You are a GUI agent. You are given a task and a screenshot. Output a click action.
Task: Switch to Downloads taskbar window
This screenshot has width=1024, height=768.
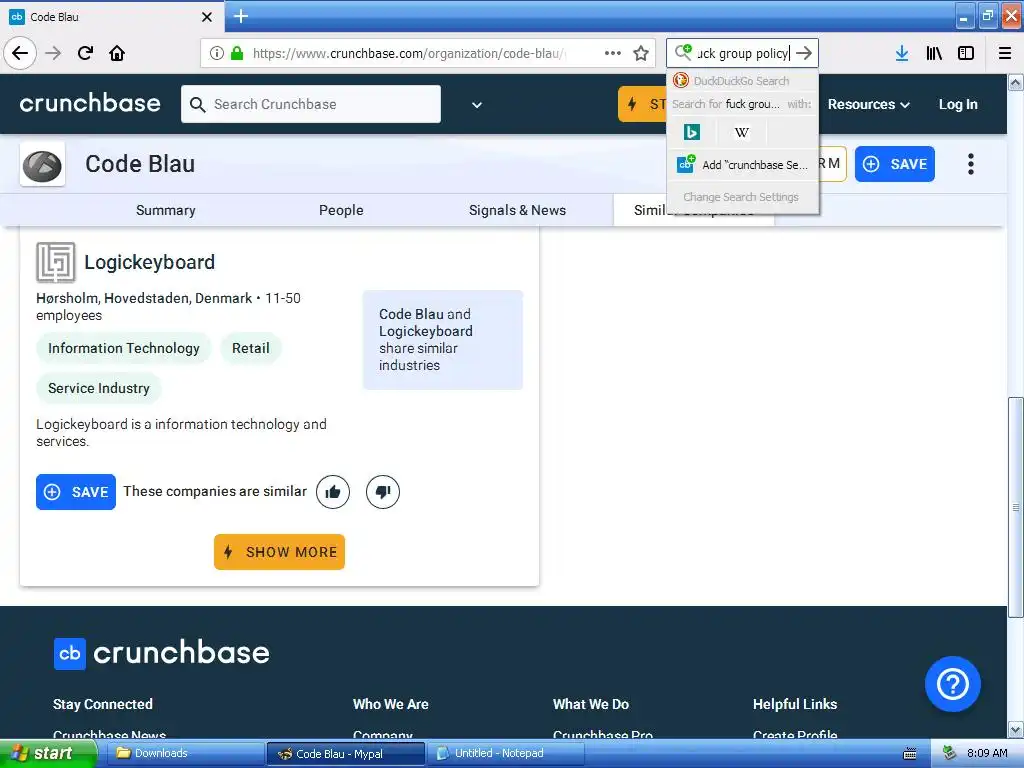point(185,754)
